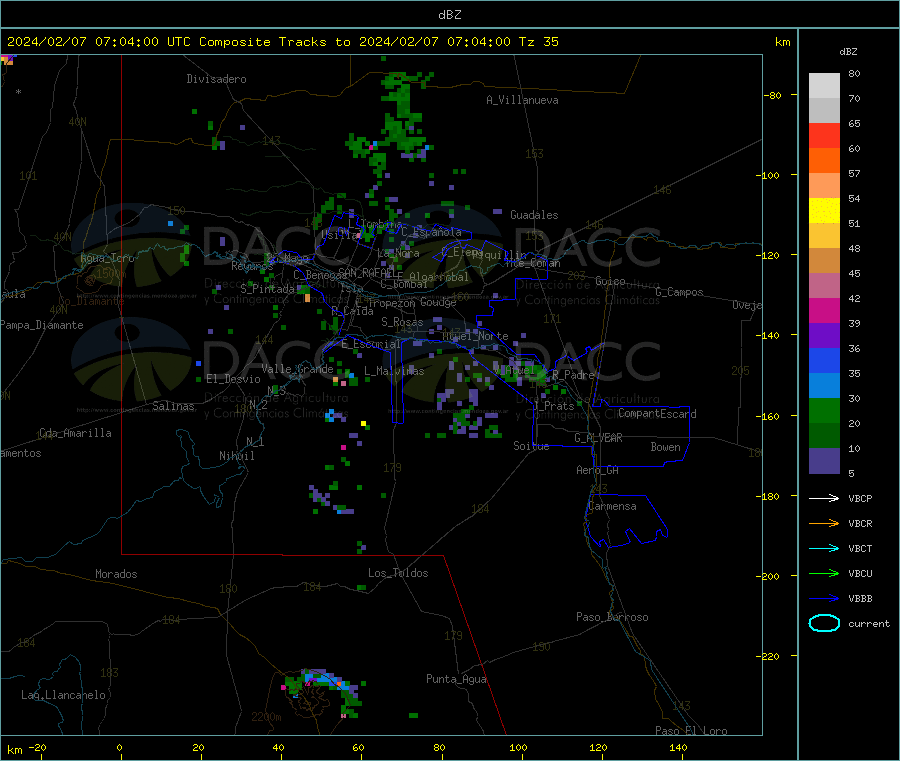
Task: Click the blue VBBB arrow legend icon
Action: point(824,599)
